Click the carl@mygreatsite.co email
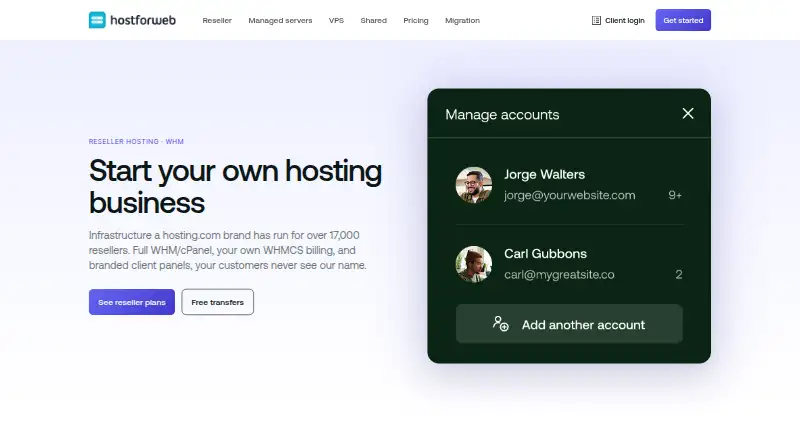800x440 pixels. coord(559,275)
